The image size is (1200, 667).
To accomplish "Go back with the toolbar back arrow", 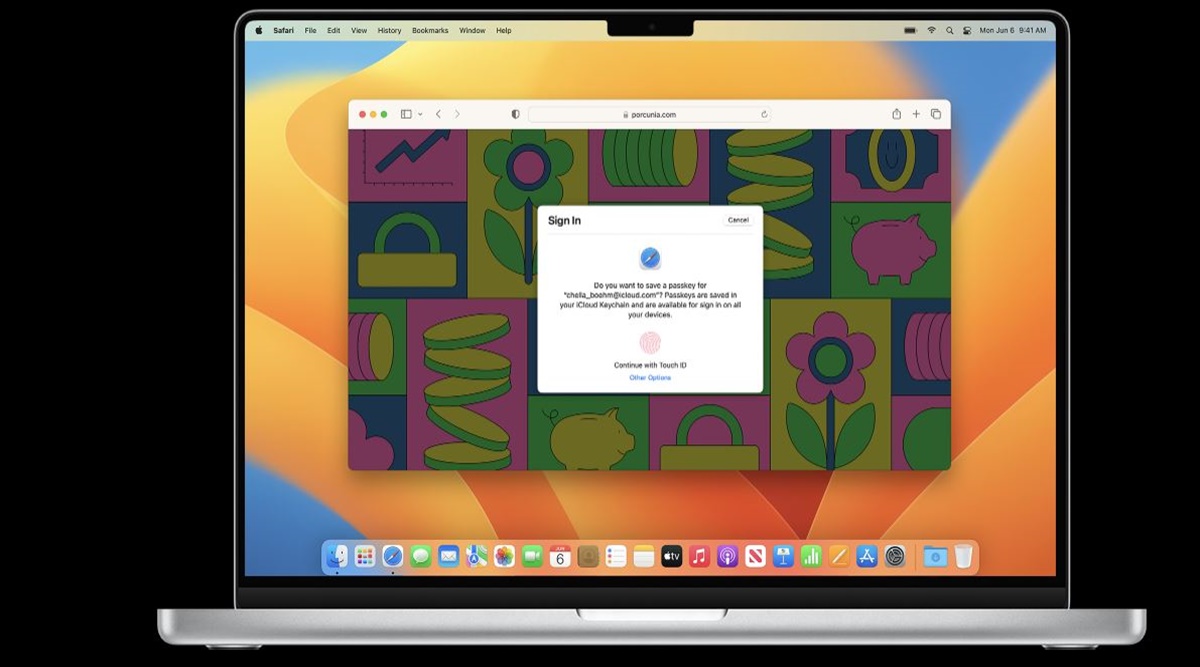I will (x=438, y=114).
